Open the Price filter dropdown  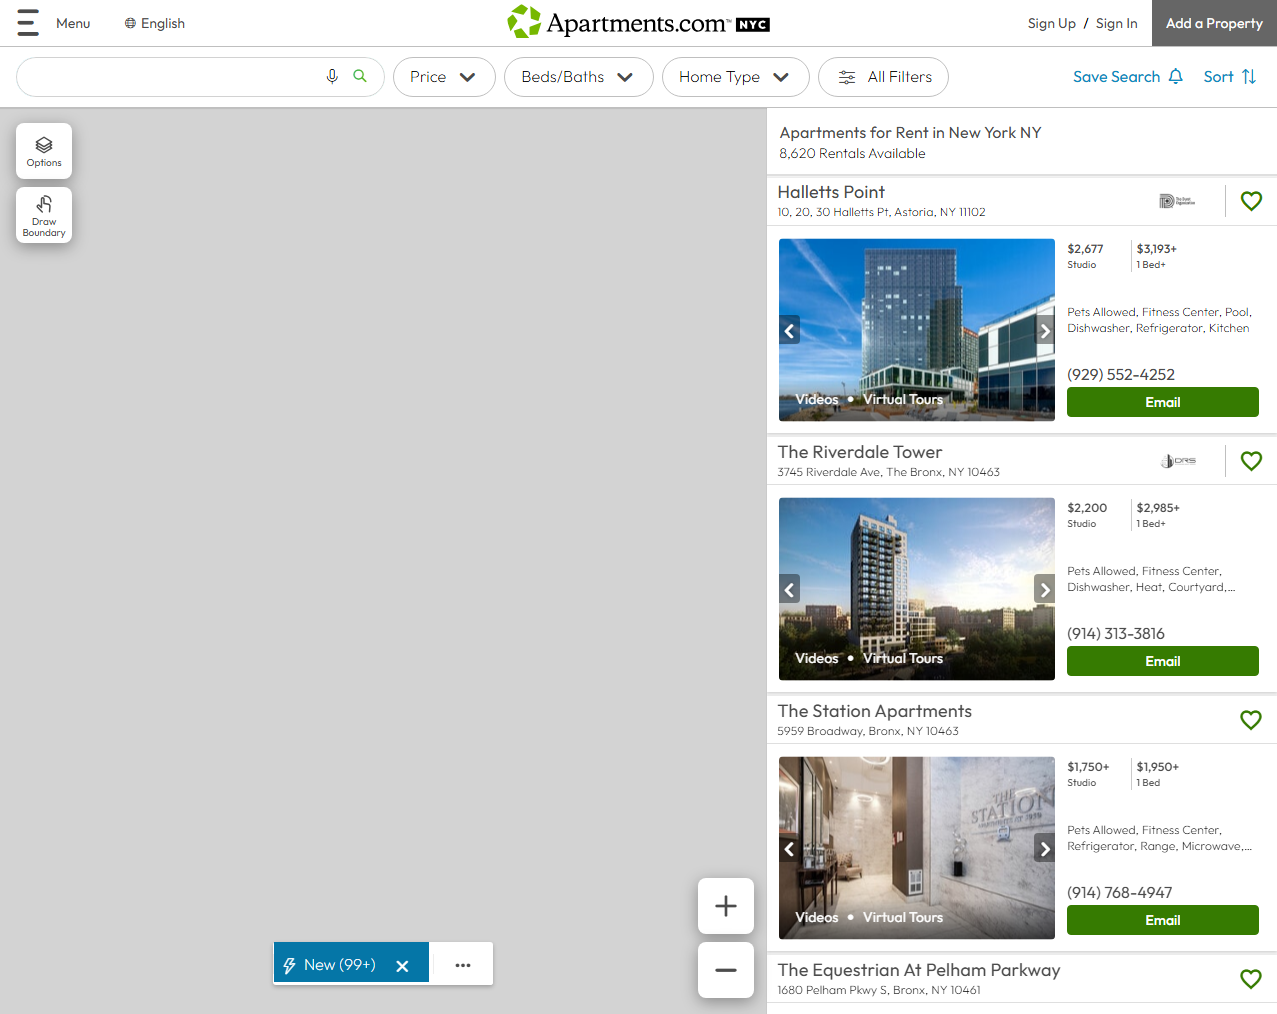coord(443,76)
